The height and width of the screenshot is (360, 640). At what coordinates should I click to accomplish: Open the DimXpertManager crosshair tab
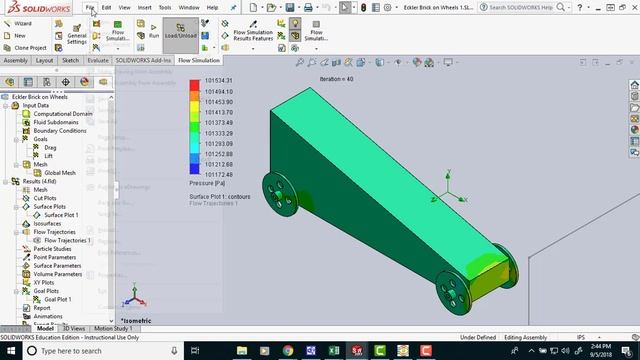[x=66, y=82]
